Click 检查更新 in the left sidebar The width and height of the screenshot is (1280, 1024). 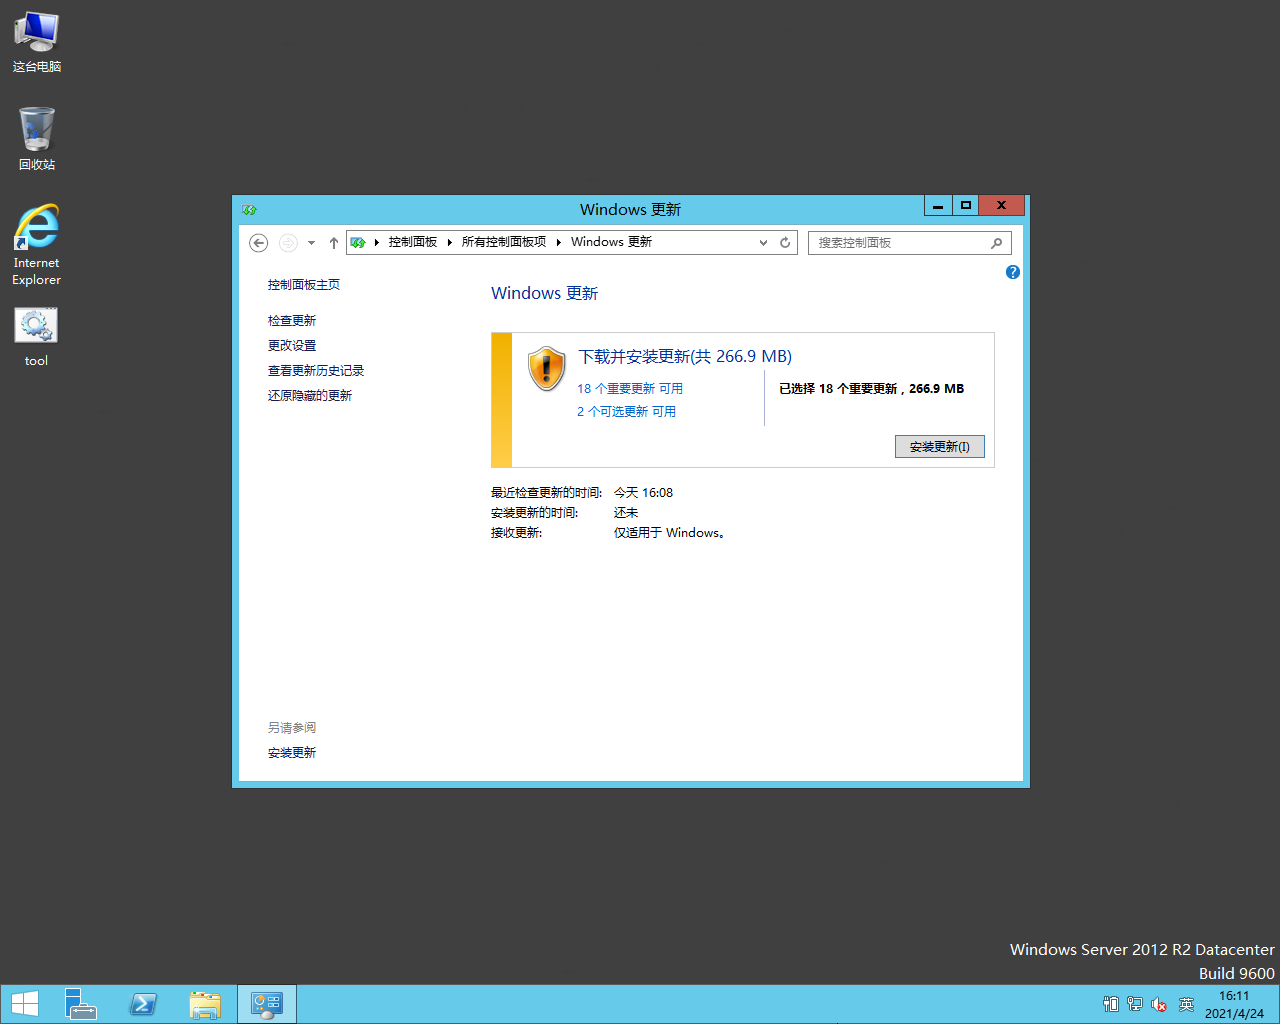click(292, 321)
